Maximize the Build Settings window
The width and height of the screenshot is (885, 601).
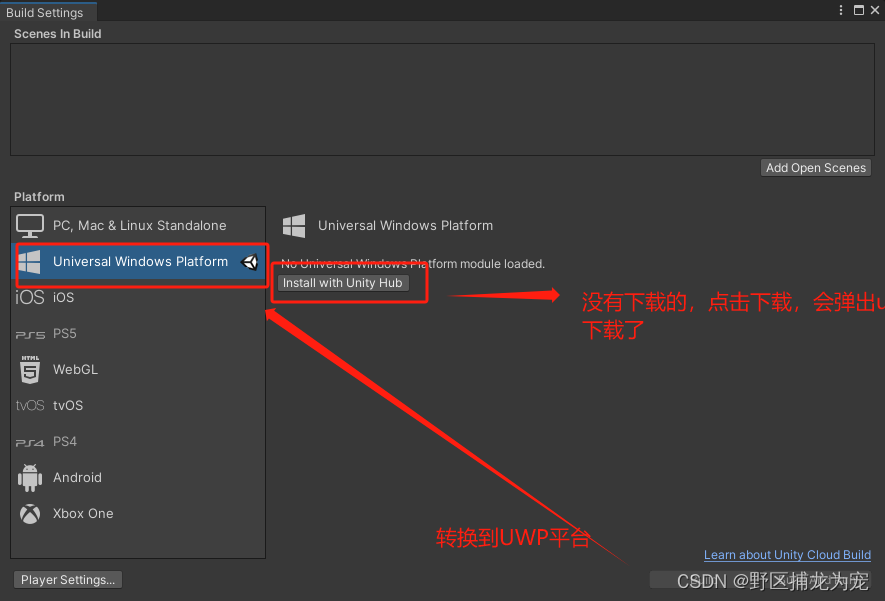858,10
